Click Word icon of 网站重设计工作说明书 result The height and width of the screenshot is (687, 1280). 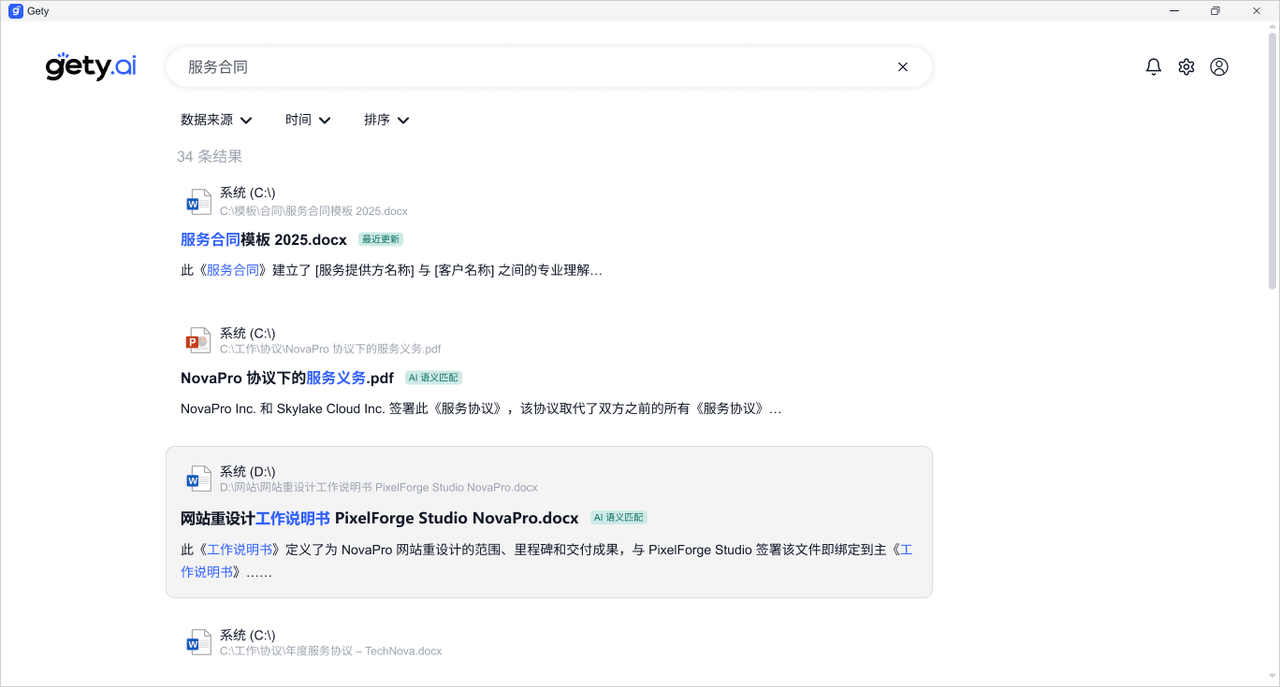pos(198,479)
